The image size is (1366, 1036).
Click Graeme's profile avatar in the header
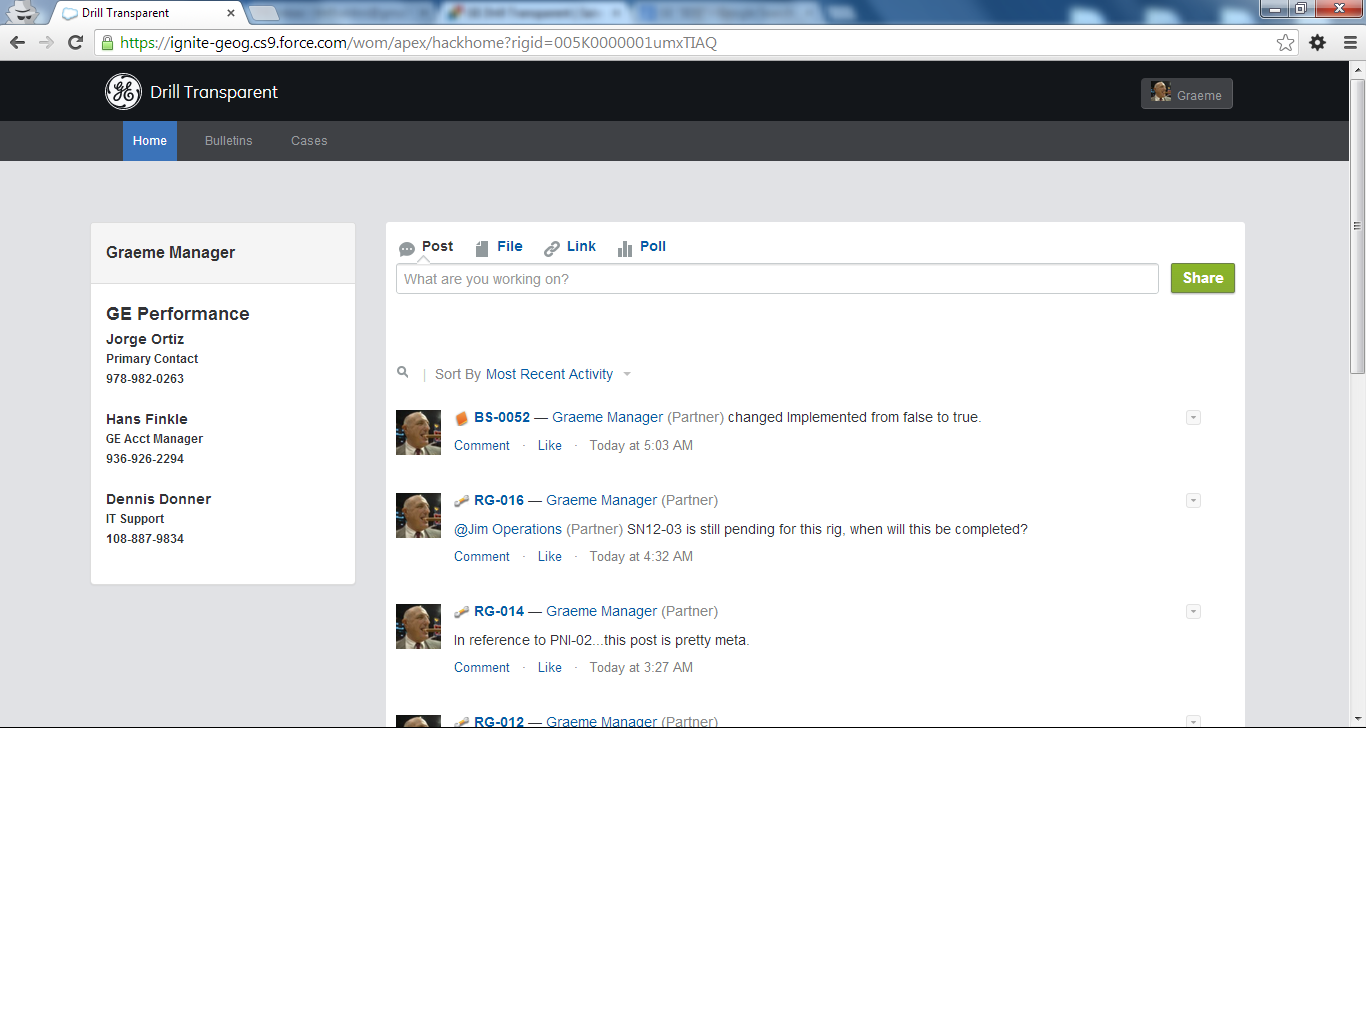click(1161, 92)
